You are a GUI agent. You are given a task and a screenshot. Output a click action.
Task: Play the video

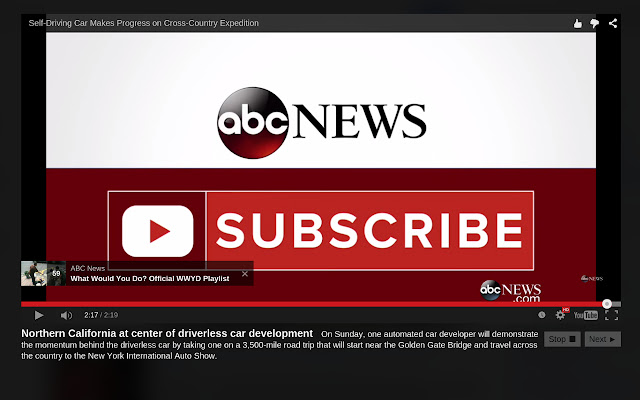39,315
